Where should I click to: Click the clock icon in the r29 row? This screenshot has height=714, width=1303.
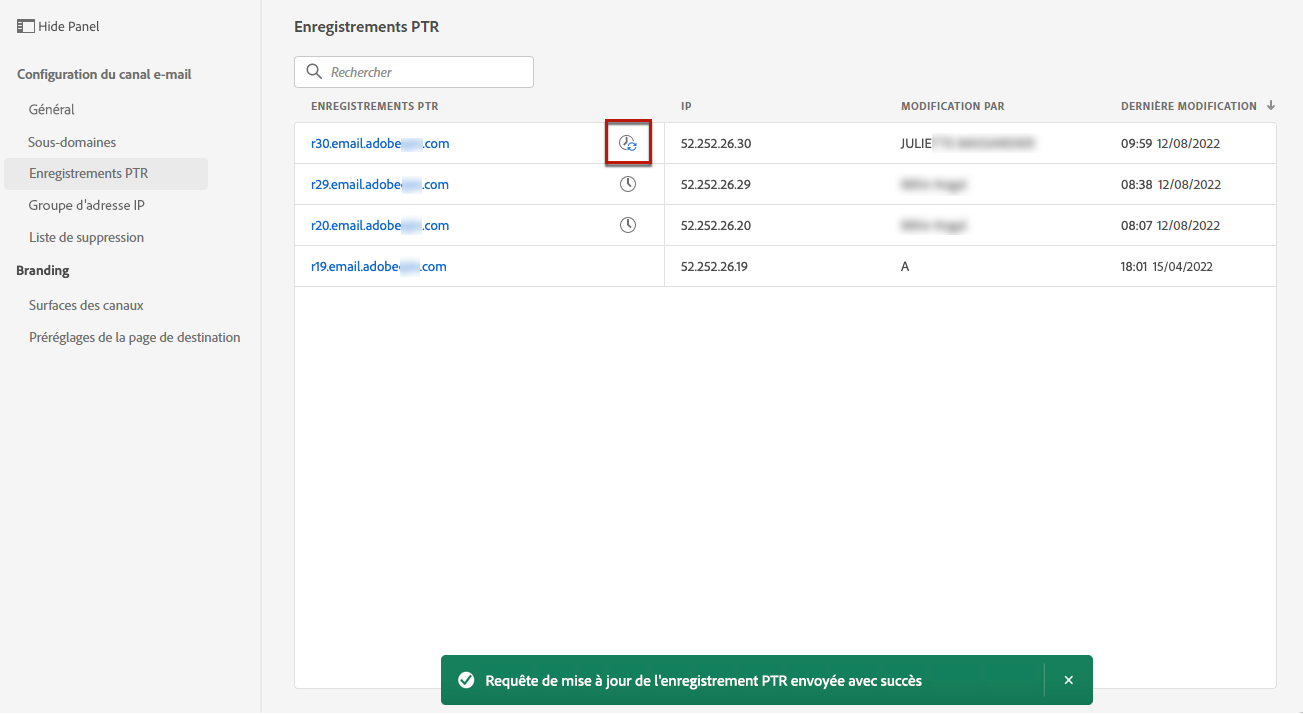(628, 184)
